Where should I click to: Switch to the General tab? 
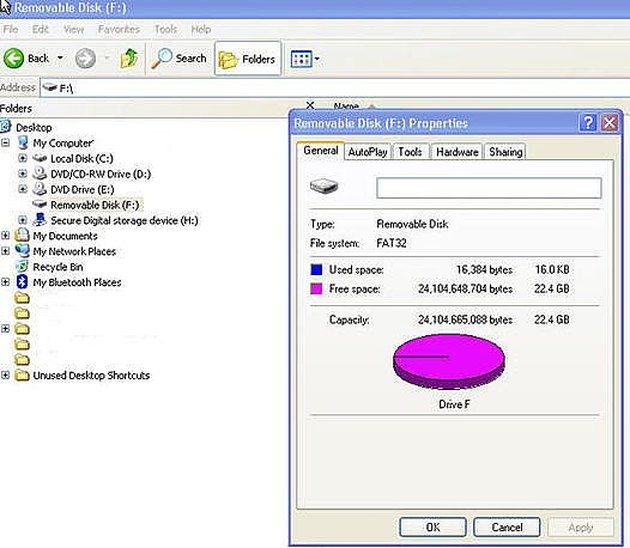point(320,151)
